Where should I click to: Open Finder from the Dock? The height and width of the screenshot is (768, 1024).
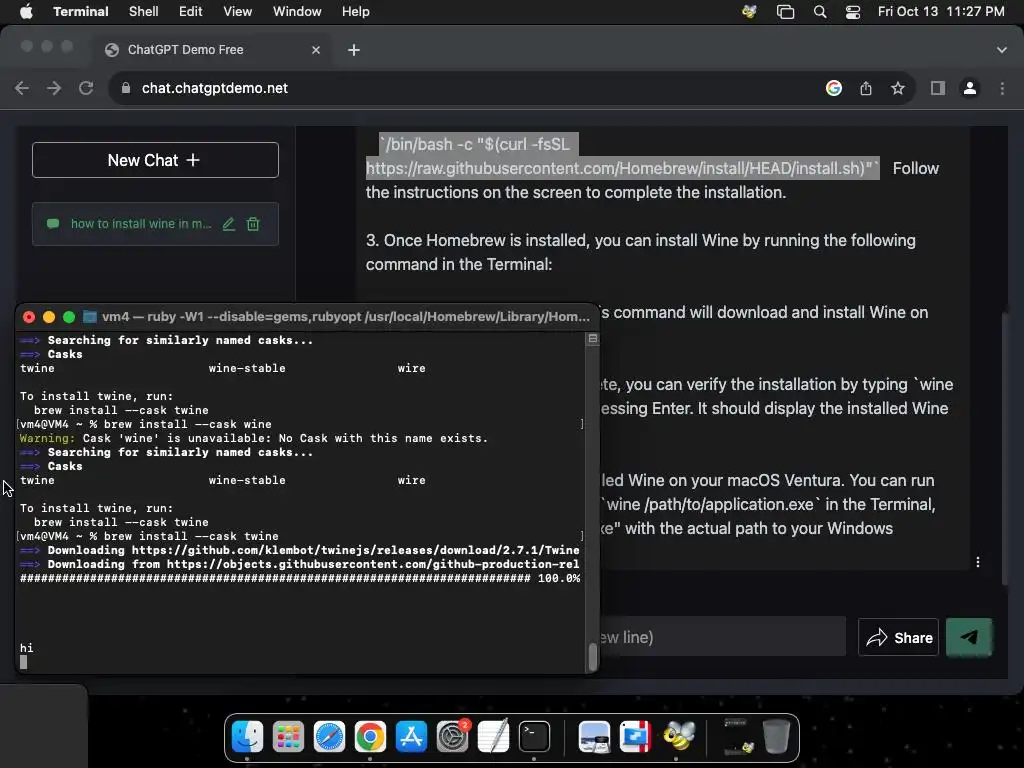click(x=248, y=737)
